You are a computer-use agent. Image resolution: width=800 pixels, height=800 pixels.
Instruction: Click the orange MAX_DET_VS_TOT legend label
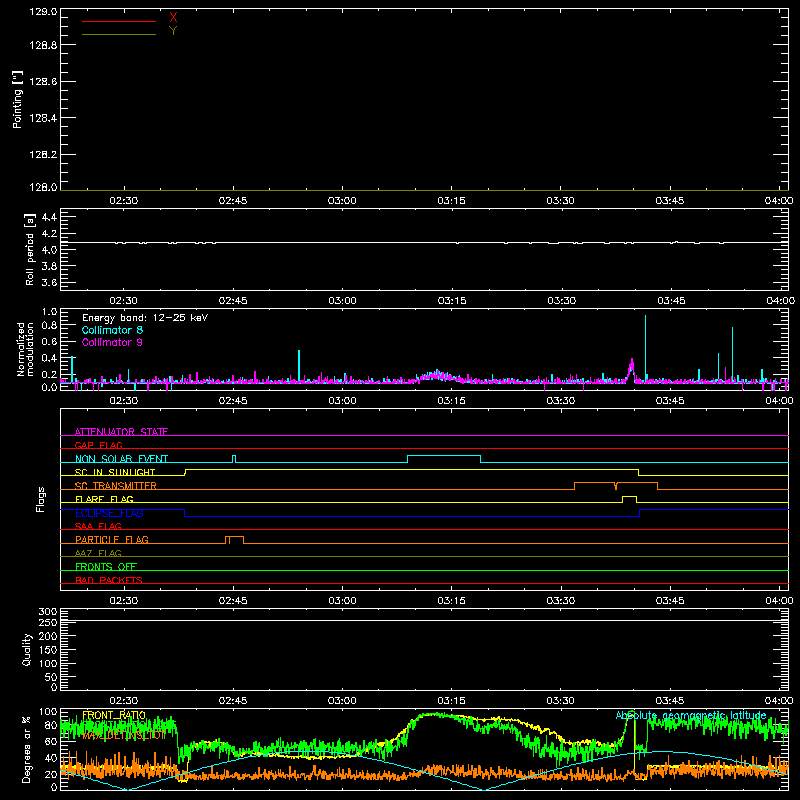click(x=123, y=735)
